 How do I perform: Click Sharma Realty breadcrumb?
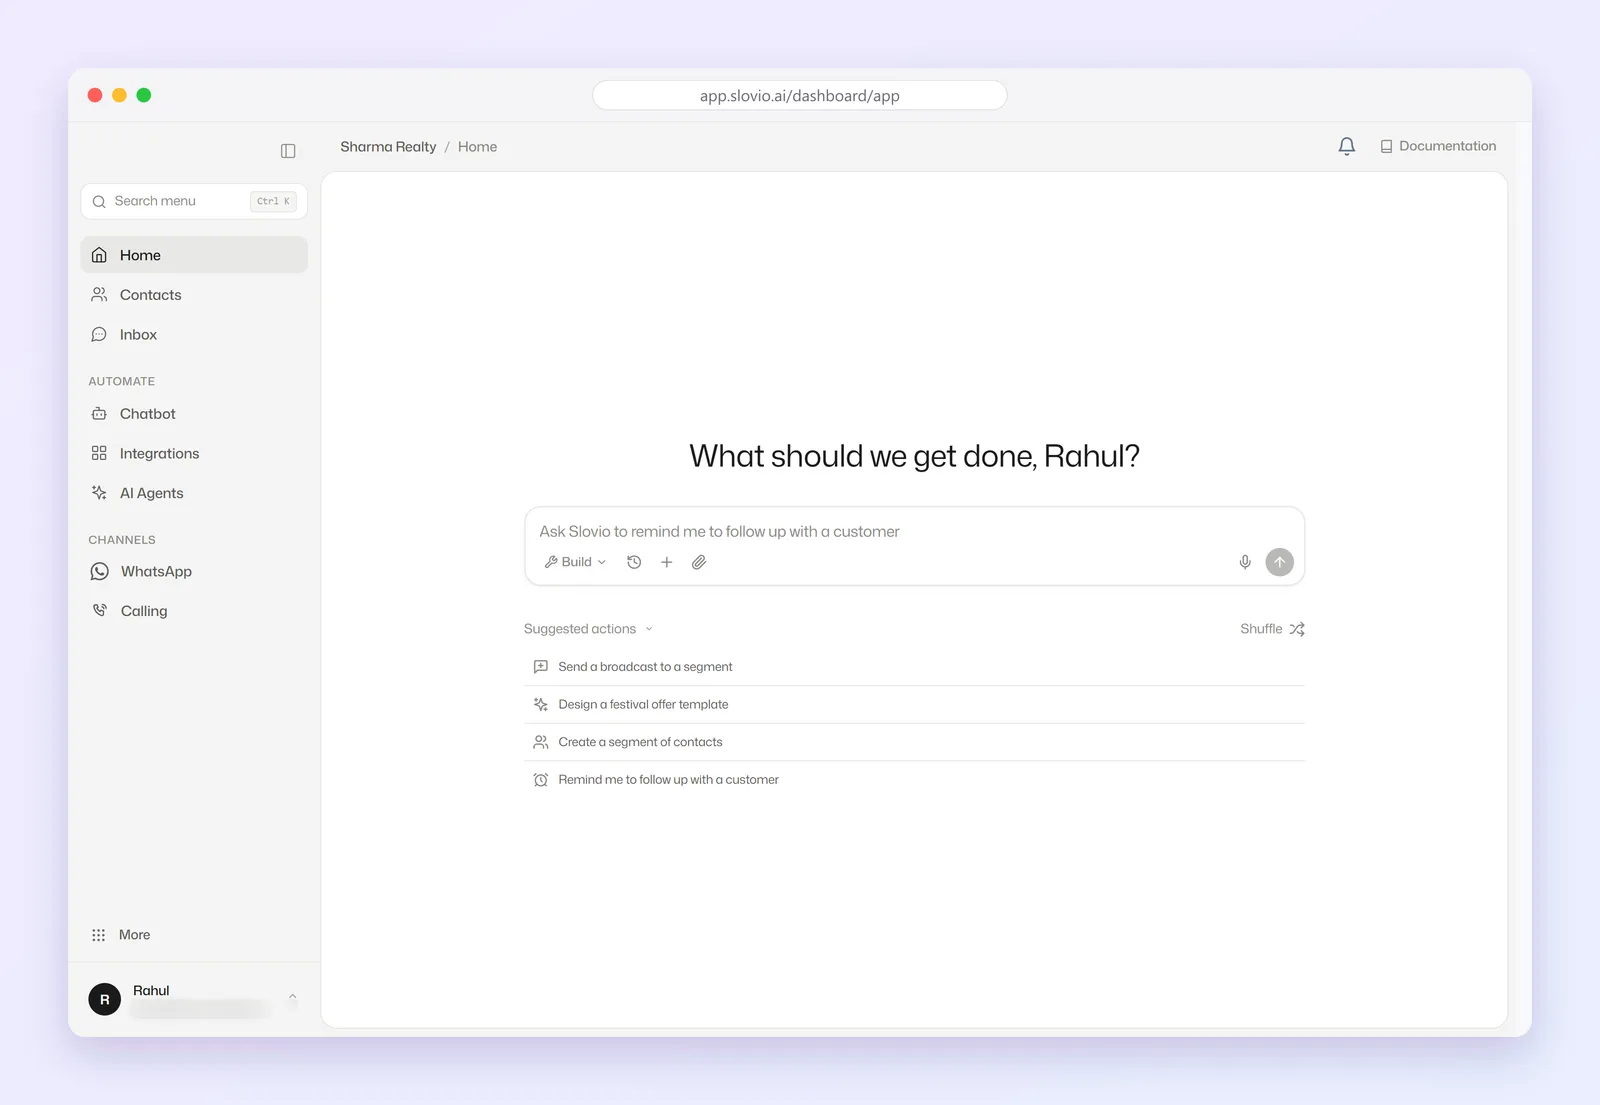[x=388, y=147]
